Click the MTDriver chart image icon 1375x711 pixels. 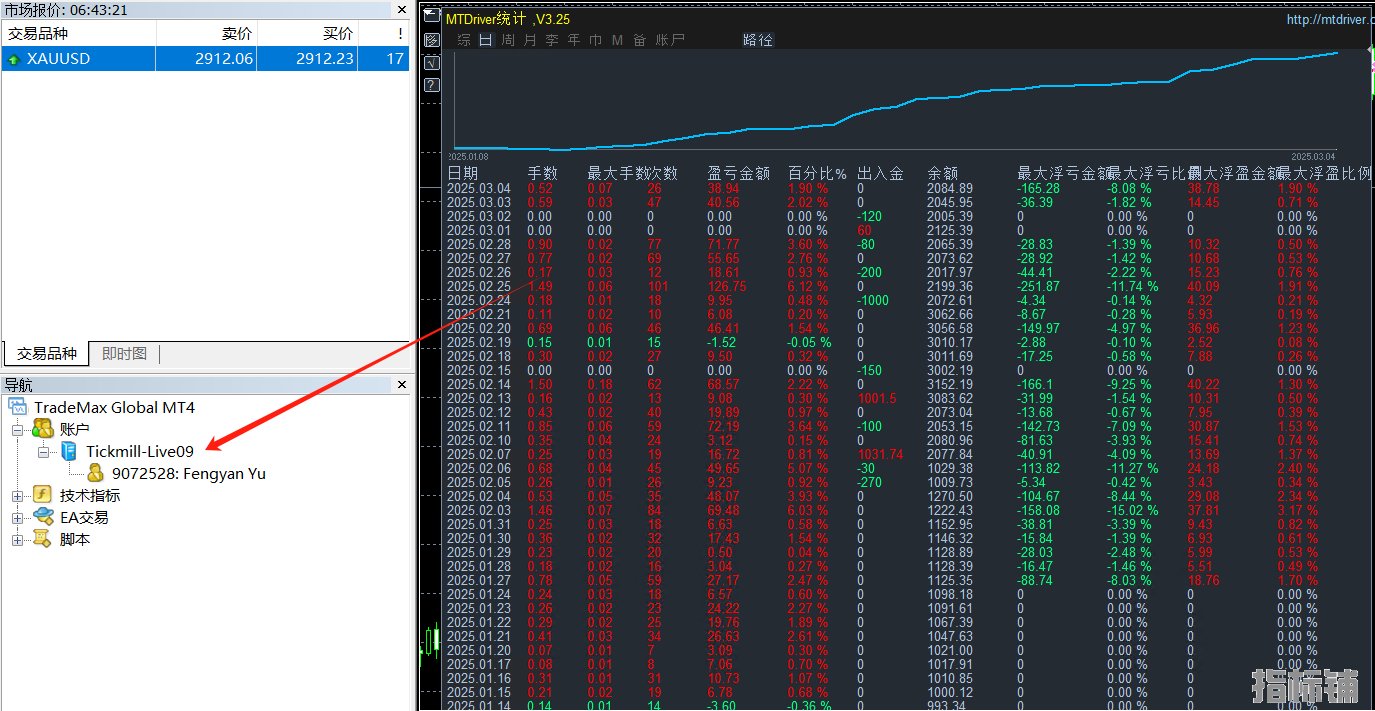click(x=431, y=40)
